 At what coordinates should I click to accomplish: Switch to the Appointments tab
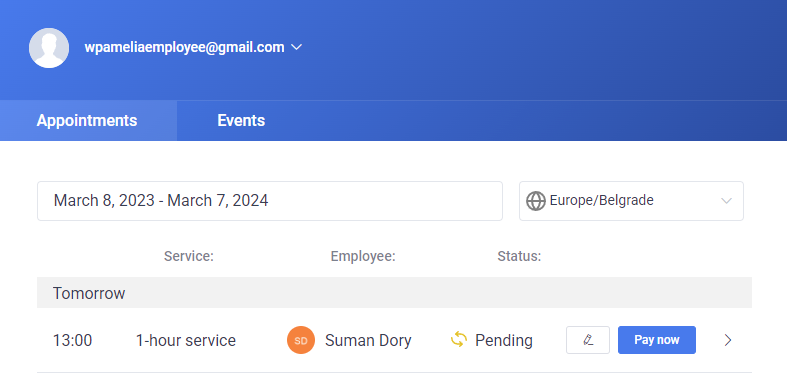pos(88,120)
